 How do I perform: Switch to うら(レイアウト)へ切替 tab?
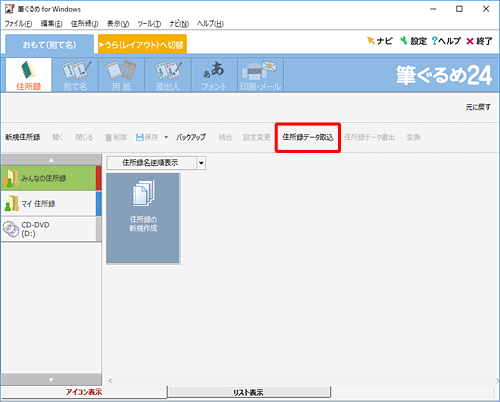click(x=142, y=44)
